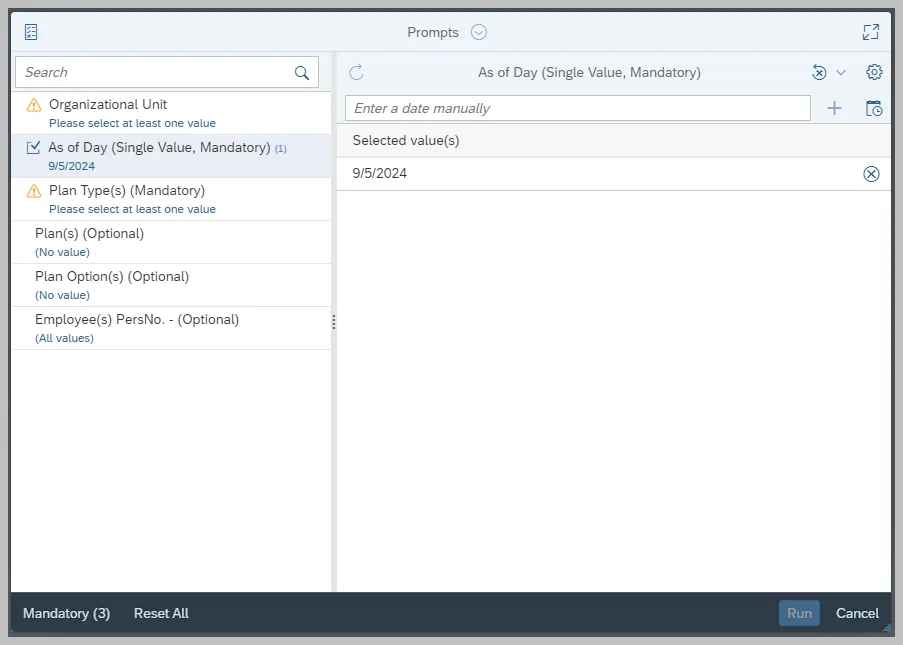Click the search magnifier icon
Image resolution: width=903 pixels, height=645 pixels.
pyautogui.click(x=302, y=72)
